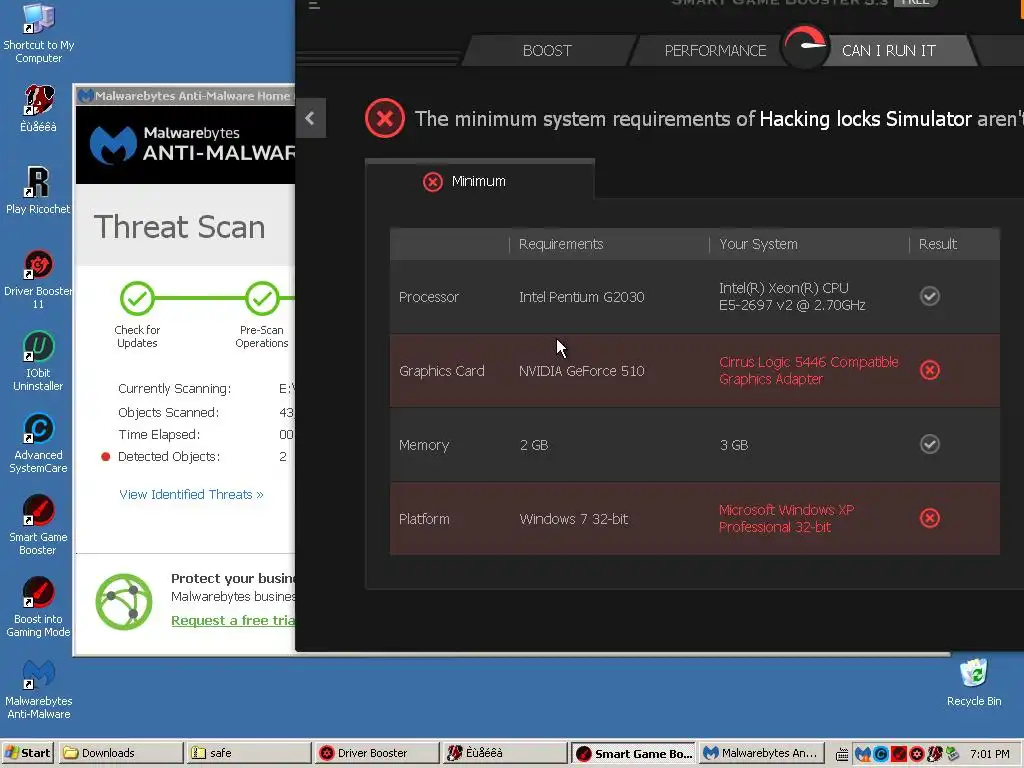Click the Objects Scanned label in Malwarebytes

pyautogui.click(x=168, y=413)
